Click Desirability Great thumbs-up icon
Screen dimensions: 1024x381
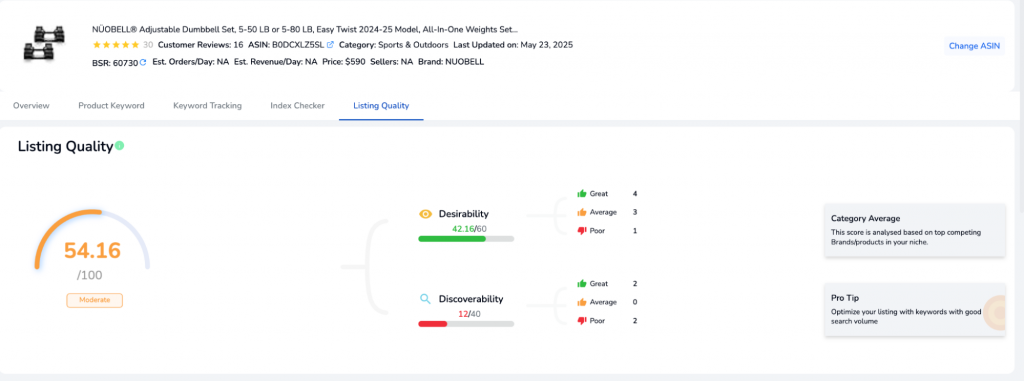[582, 193]
